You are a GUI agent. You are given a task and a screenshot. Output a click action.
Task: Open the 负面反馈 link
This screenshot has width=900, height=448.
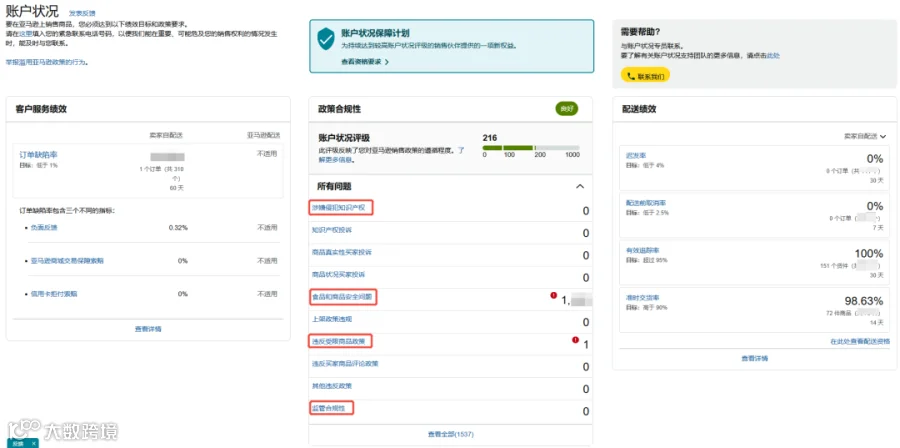point(44,228)
